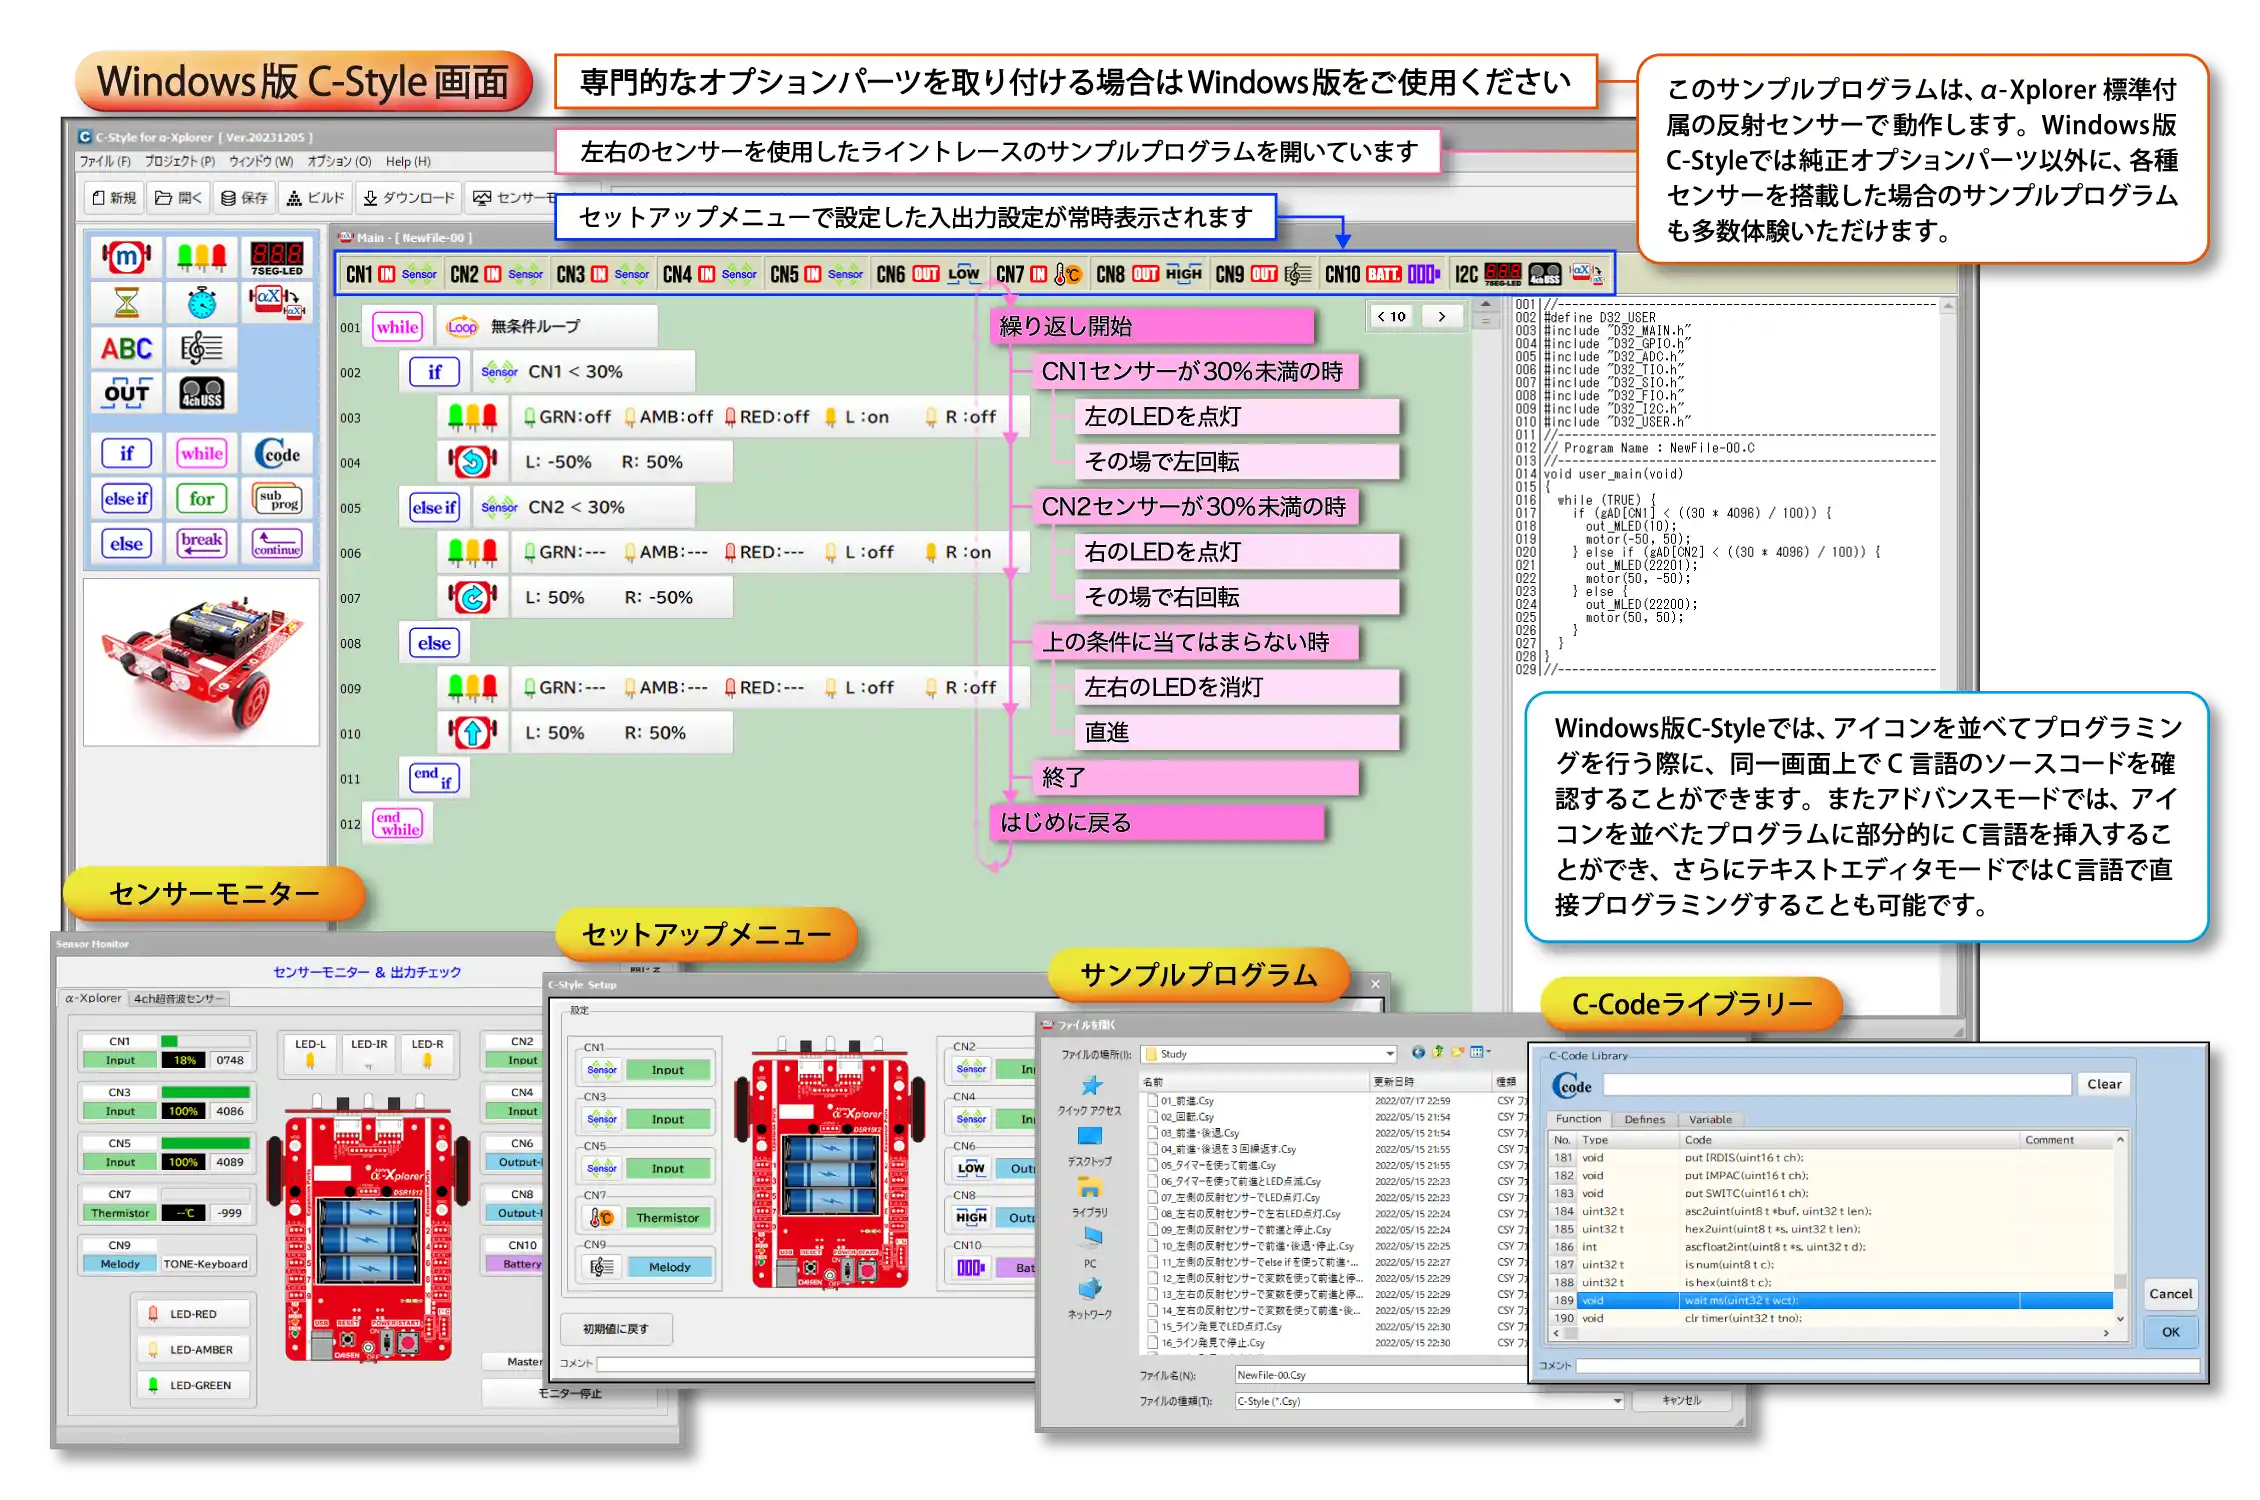Image resolution: width=2260 pixels, height=1500 pixels.
Task: Click the rotate-right motor icon on line 007
Action: click(472, 597)
